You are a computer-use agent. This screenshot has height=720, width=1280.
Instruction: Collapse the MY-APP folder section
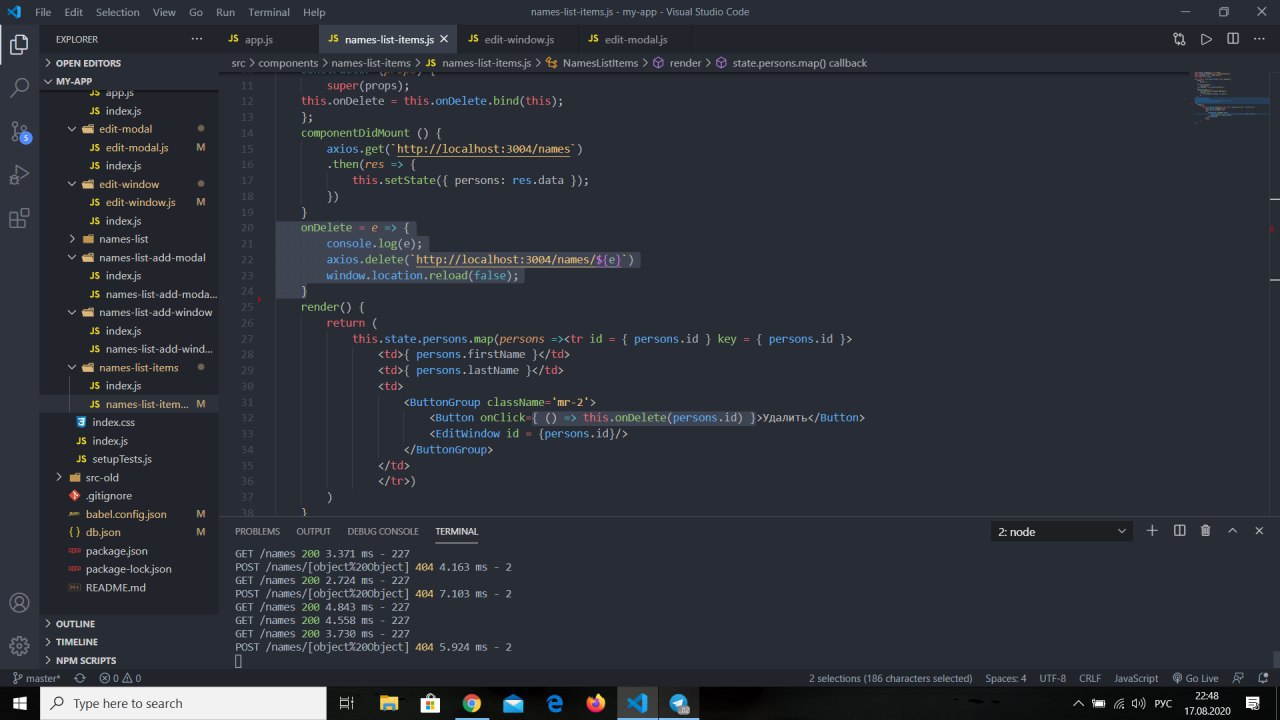128,81
